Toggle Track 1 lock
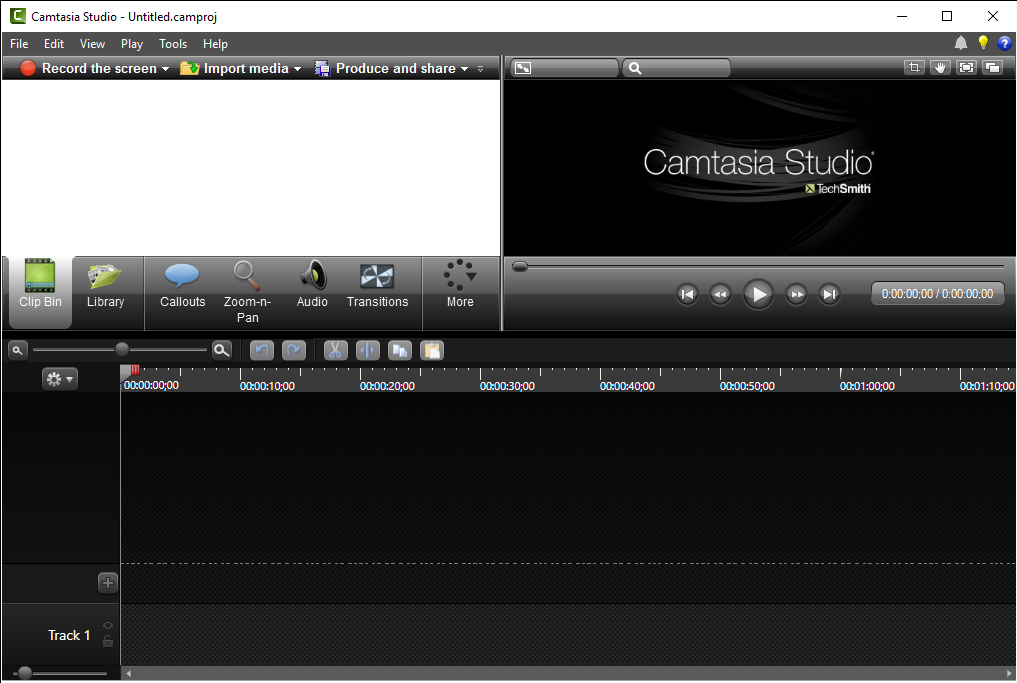 tap(108, 642)
